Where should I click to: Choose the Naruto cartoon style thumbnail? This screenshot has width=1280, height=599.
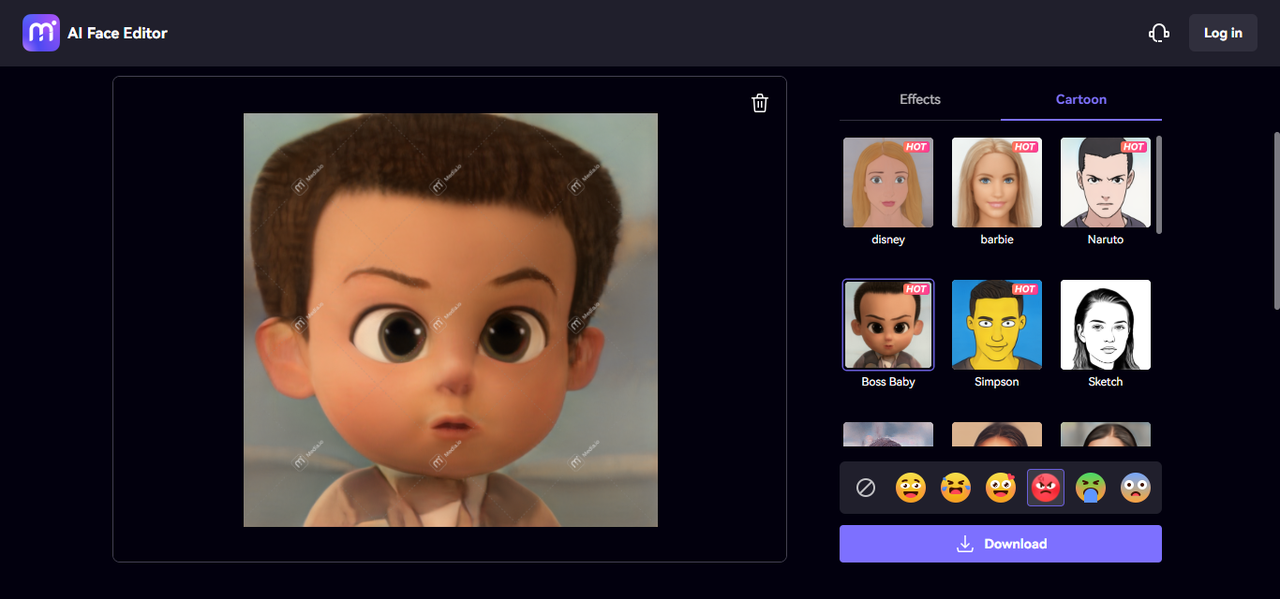pyautogui.click(x=1106, y=183)
